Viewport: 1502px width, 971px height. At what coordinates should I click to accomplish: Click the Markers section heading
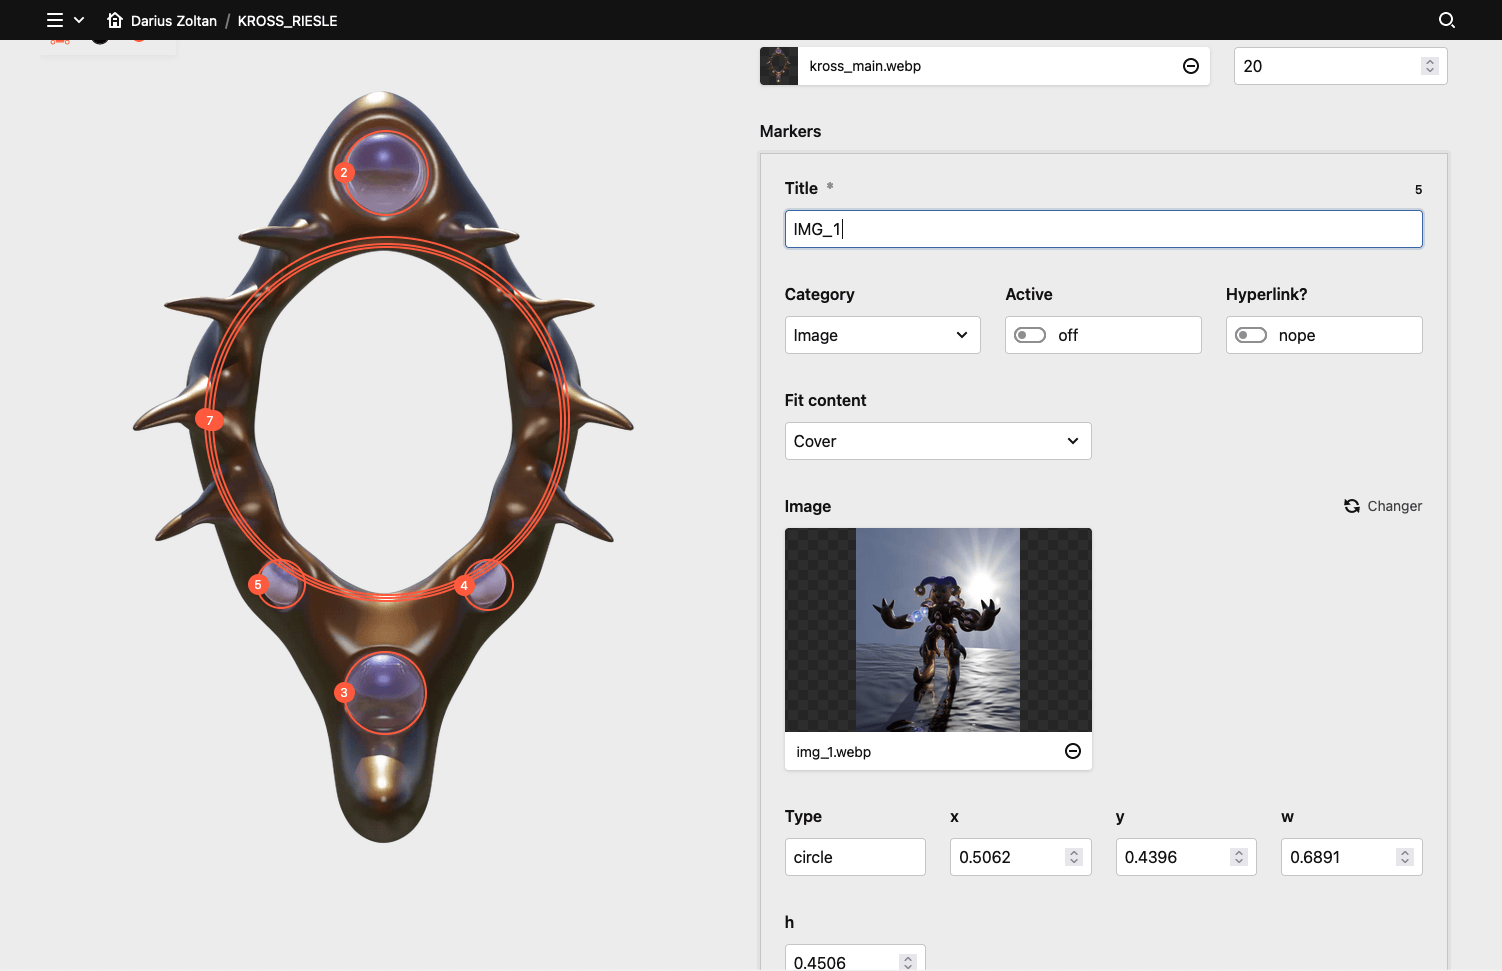tap(790, 131)
